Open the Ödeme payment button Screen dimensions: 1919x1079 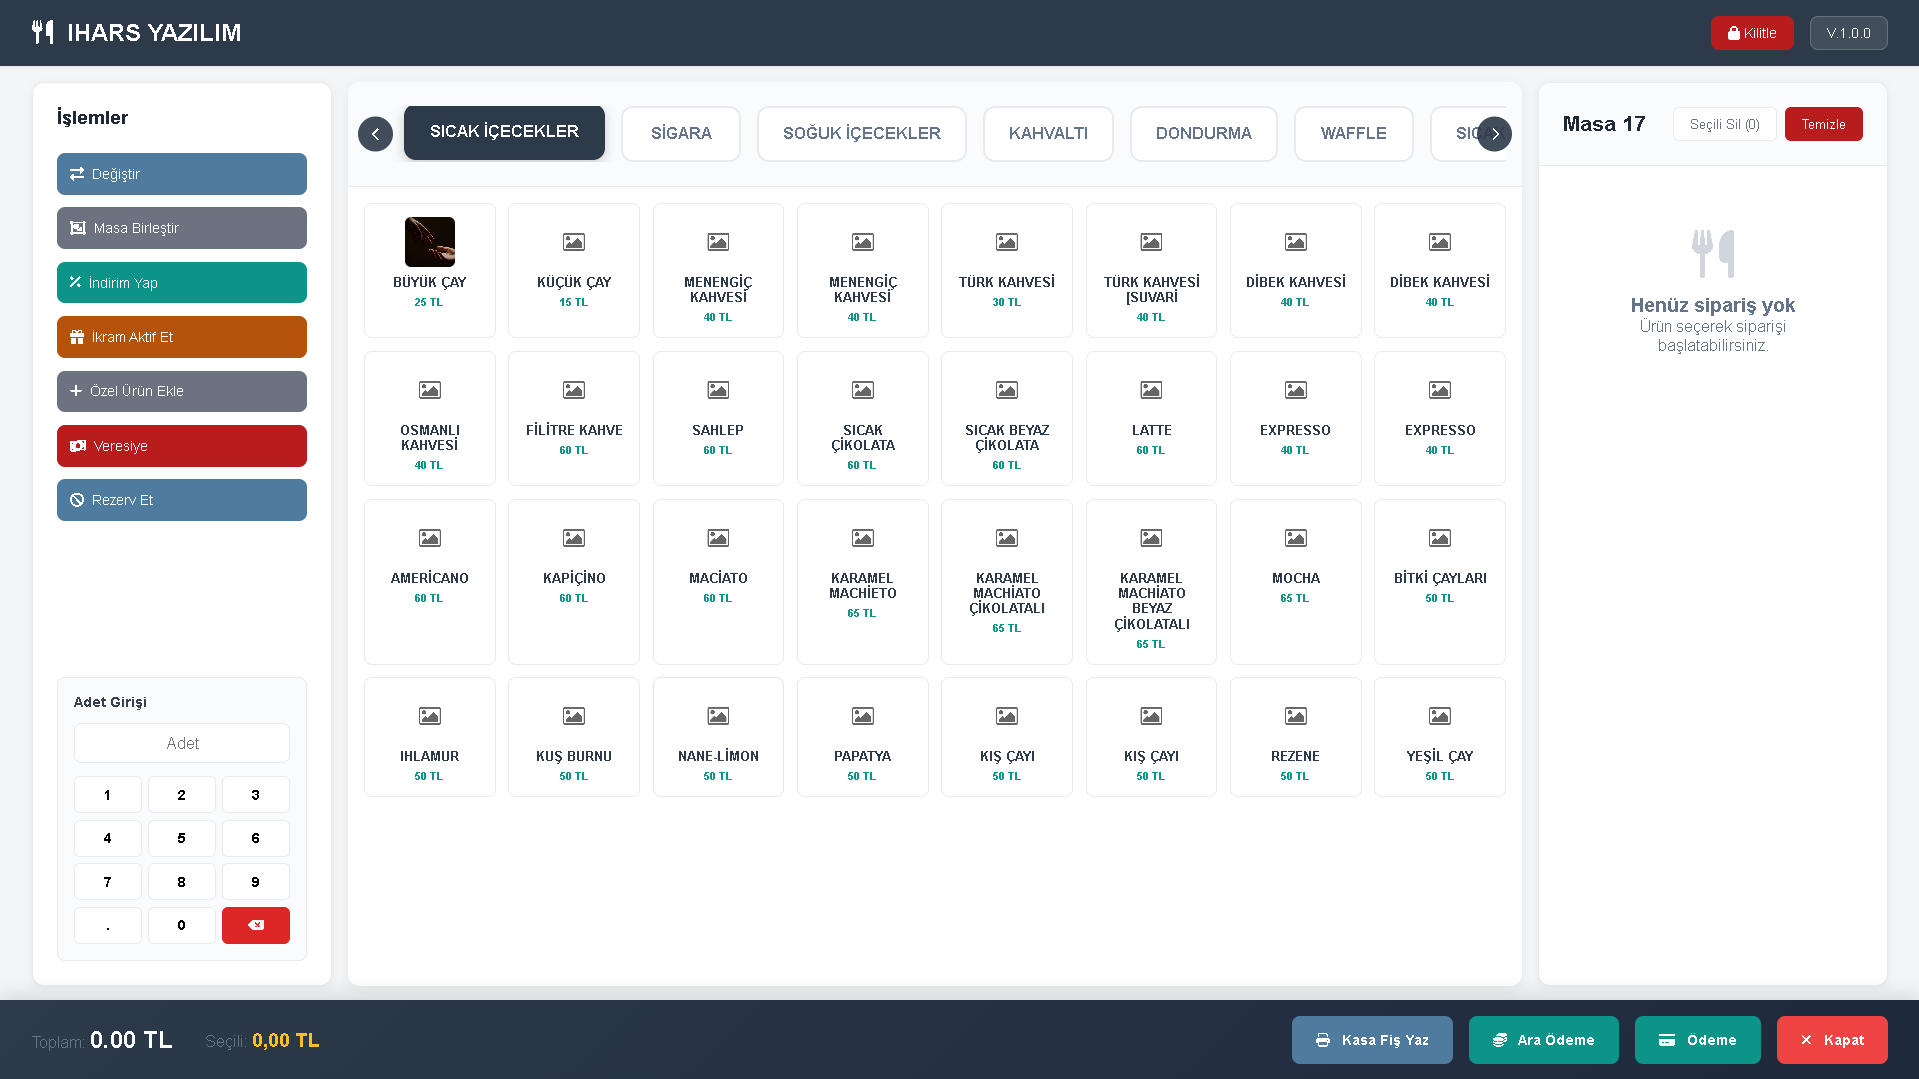coord(1697,1040)
